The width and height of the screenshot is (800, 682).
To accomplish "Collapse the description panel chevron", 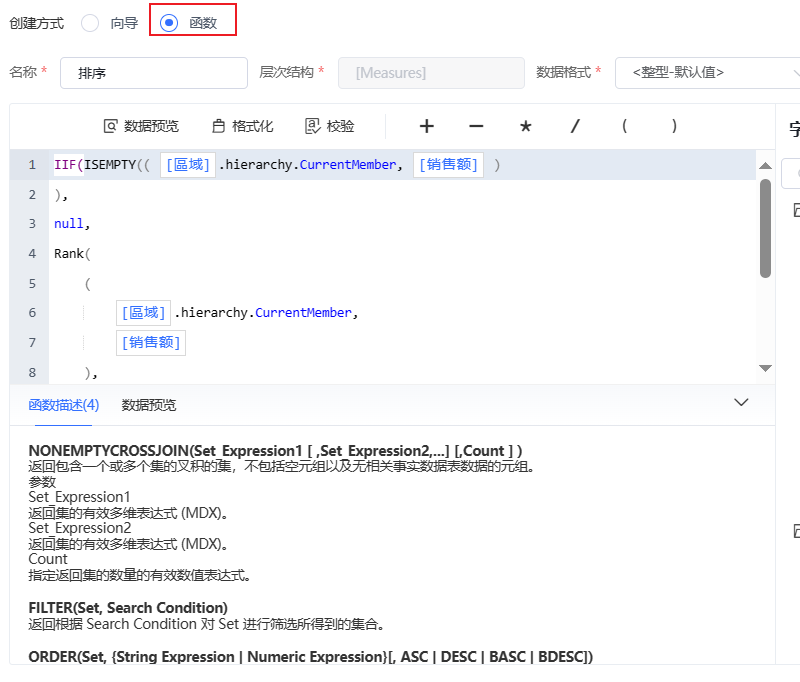I will pyautogui.click(x=741, y=402).
